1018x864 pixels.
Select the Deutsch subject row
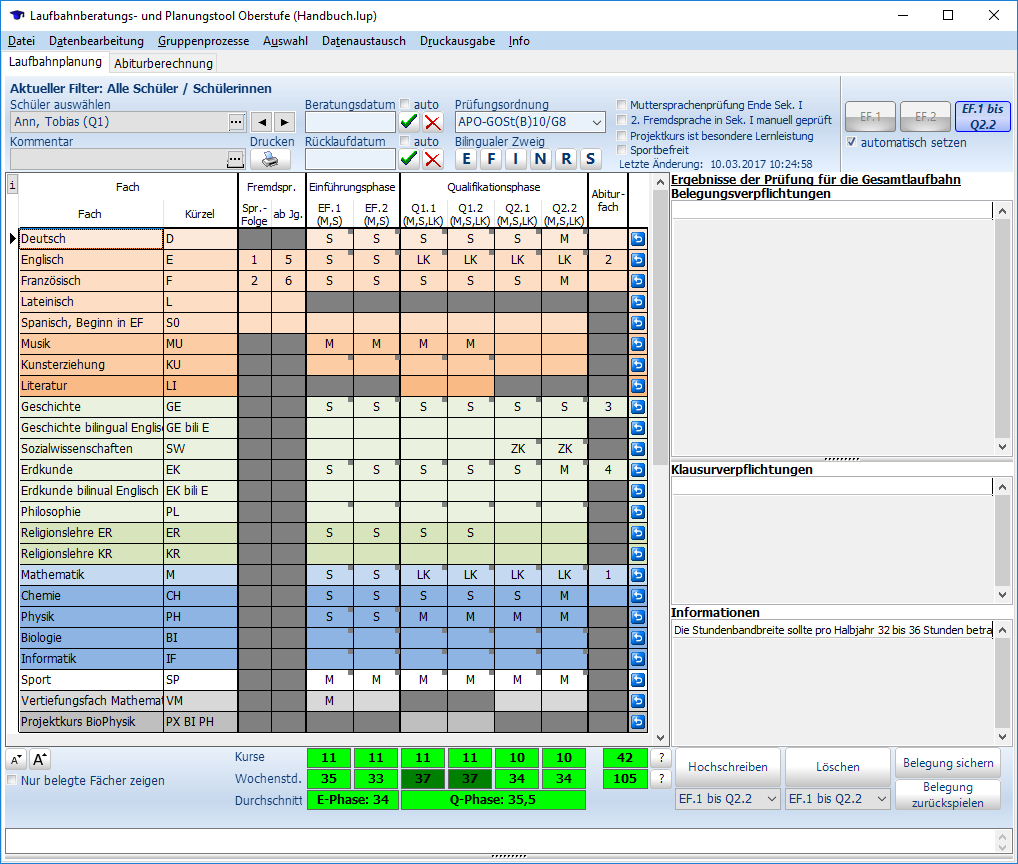pos(91,239)
